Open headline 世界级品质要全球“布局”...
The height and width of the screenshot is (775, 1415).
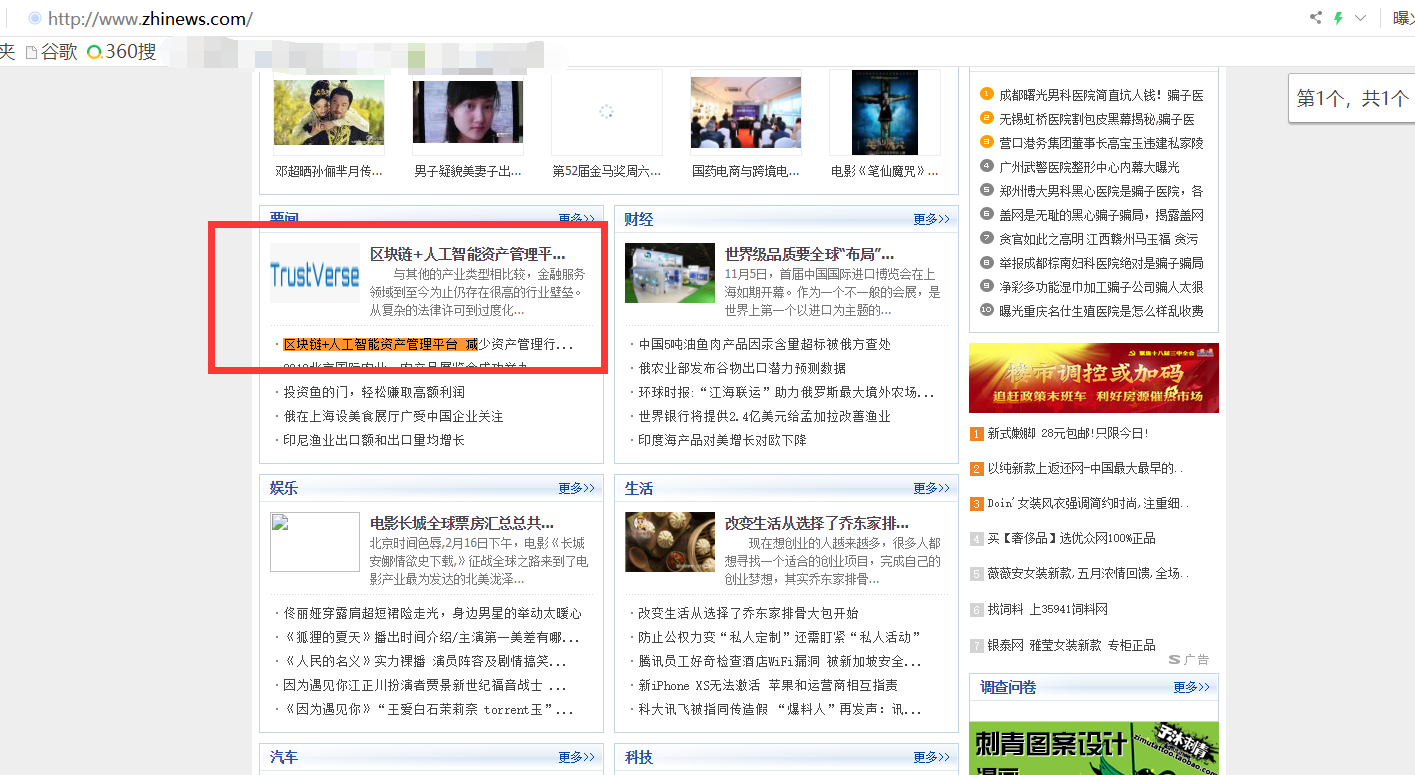809,254
